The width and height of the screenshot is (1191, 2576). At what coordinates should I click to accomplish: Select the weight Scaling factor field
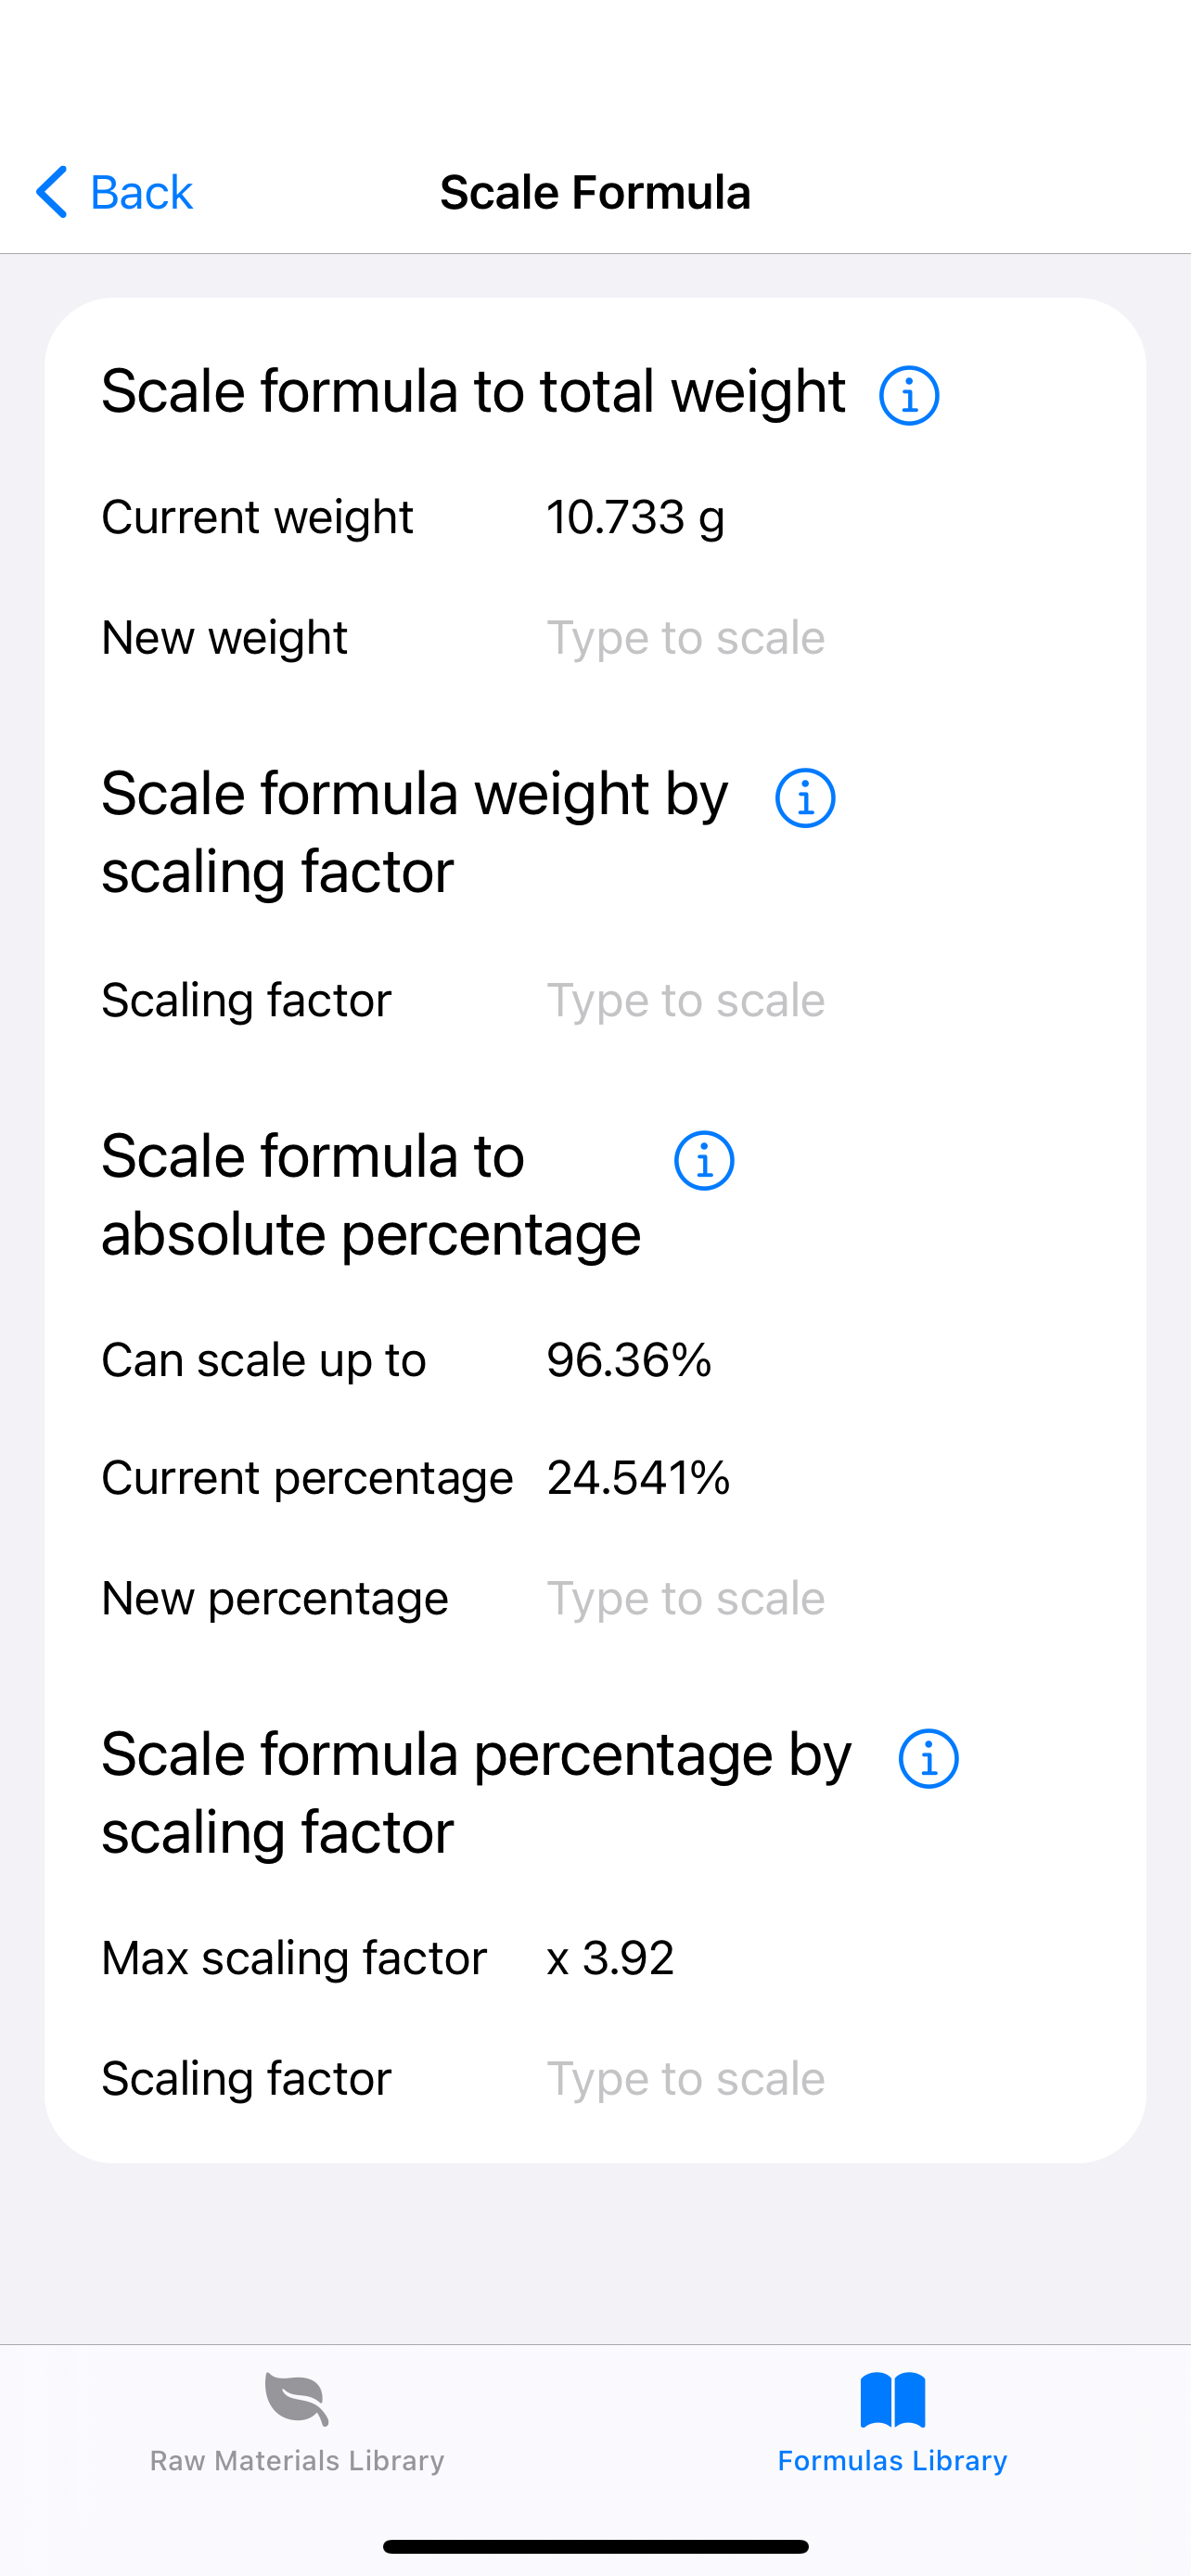[x=816, y=1000]
